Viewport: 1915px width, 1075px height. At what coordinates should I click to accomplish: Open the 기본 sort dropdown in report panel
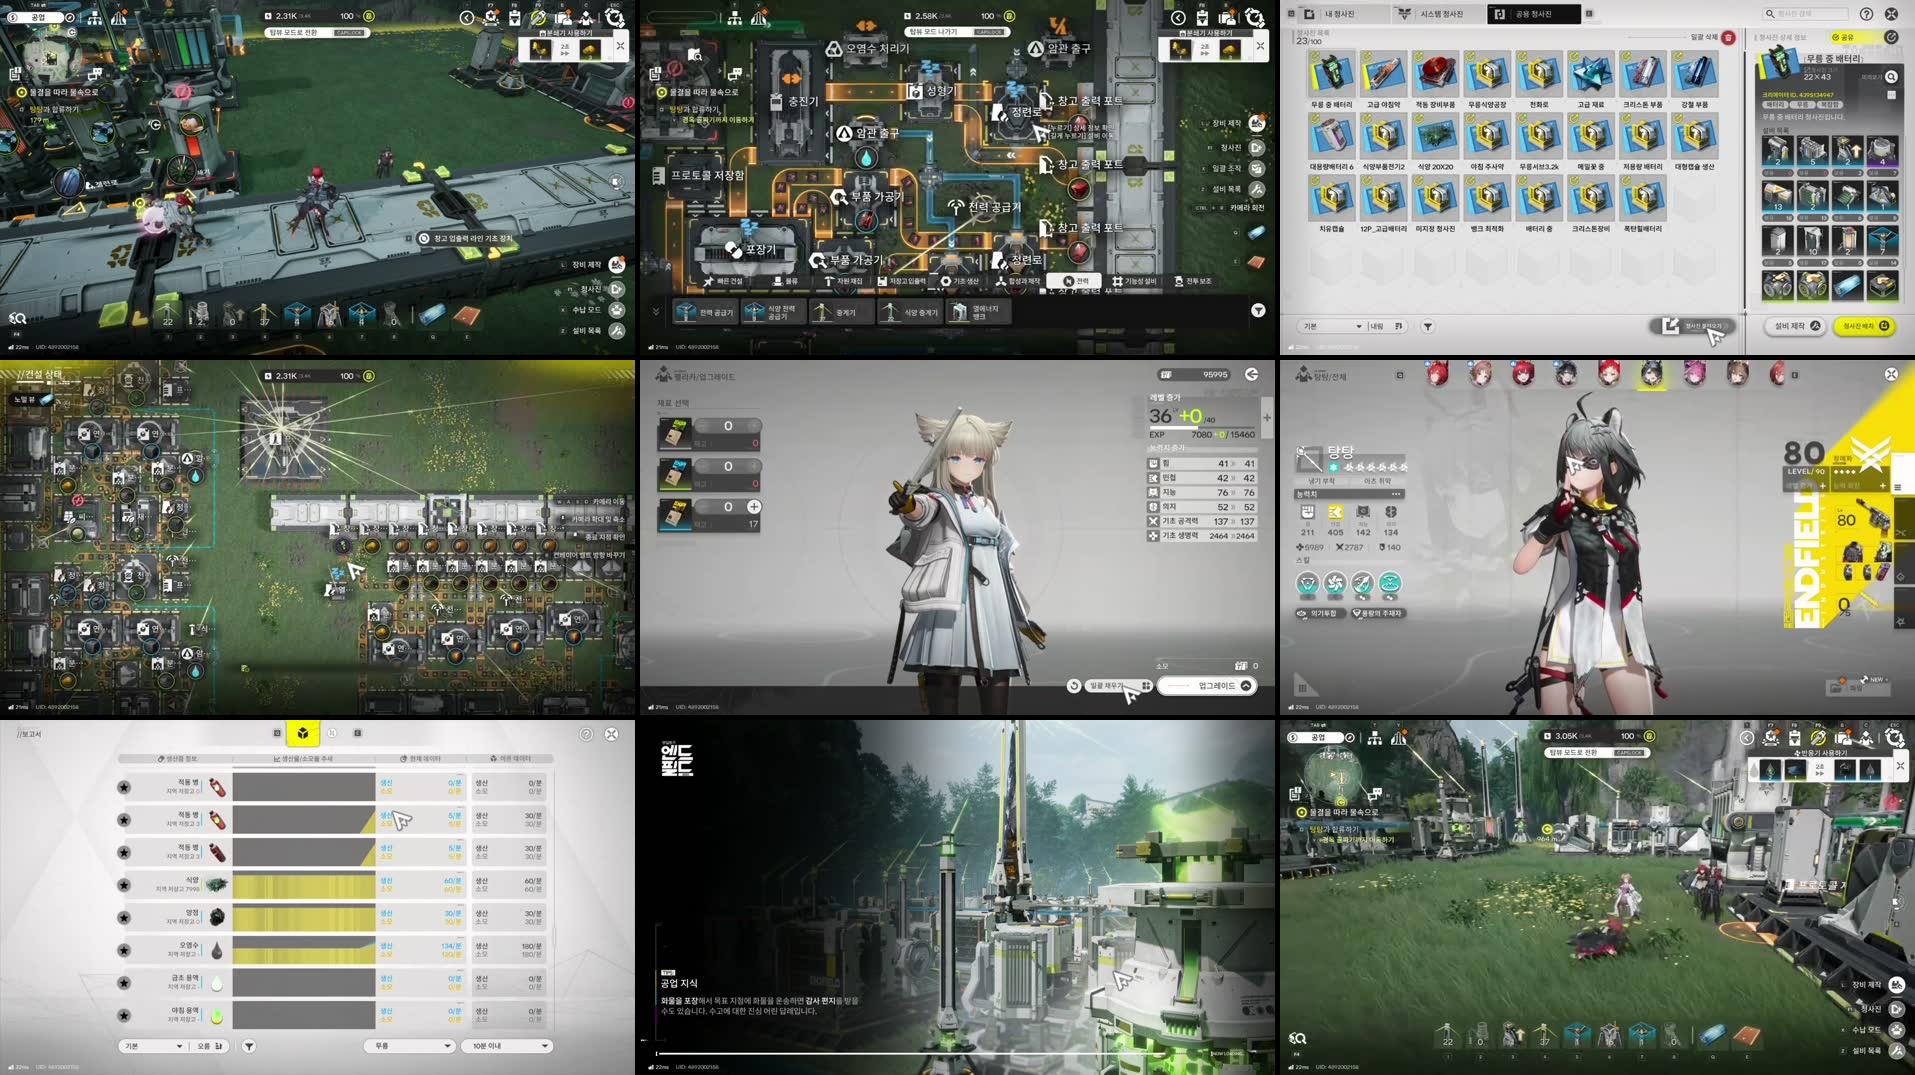pos(153,1046)
